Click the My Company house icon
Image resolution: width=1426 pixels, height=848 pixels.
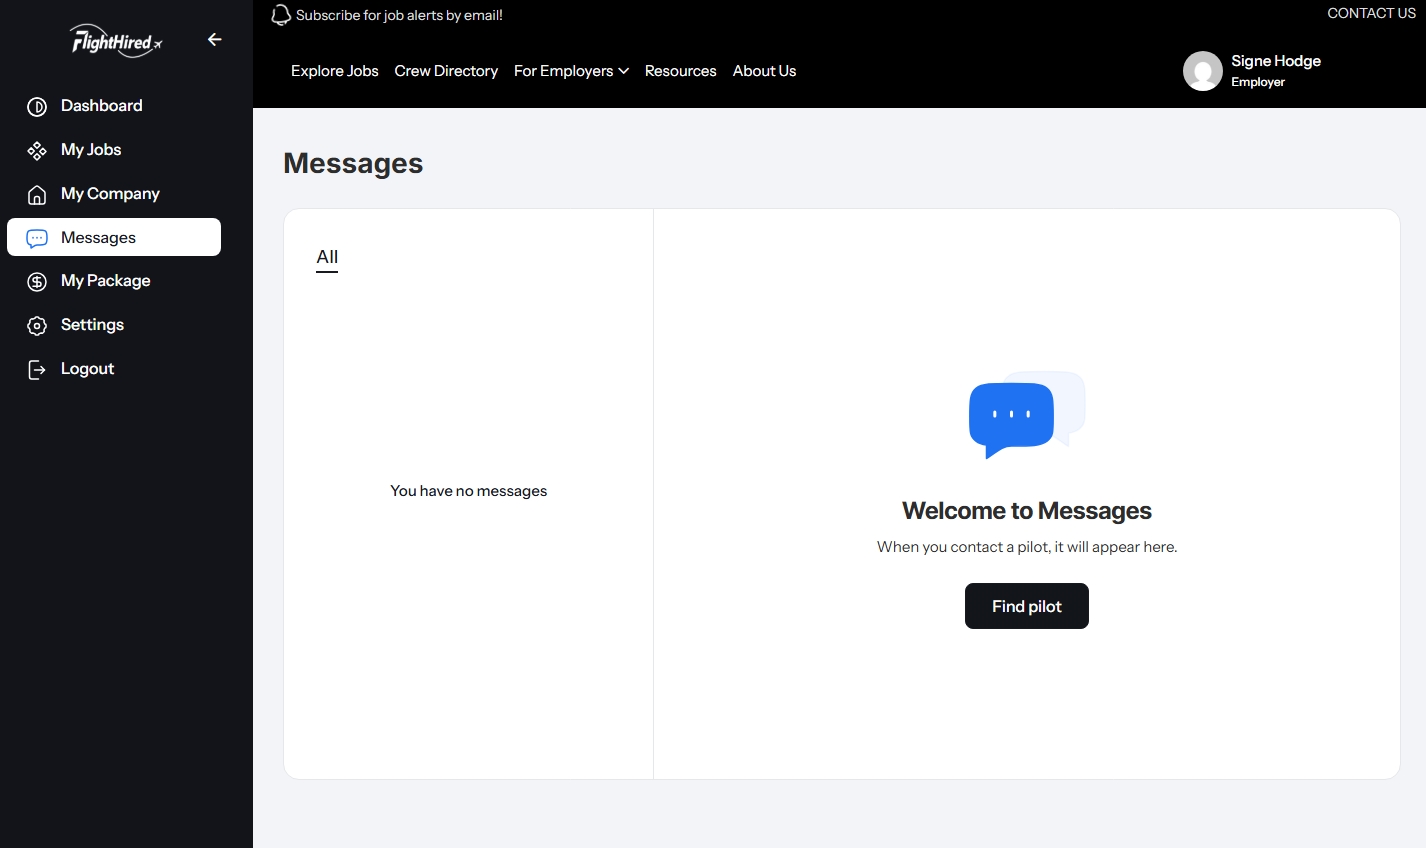37,195
